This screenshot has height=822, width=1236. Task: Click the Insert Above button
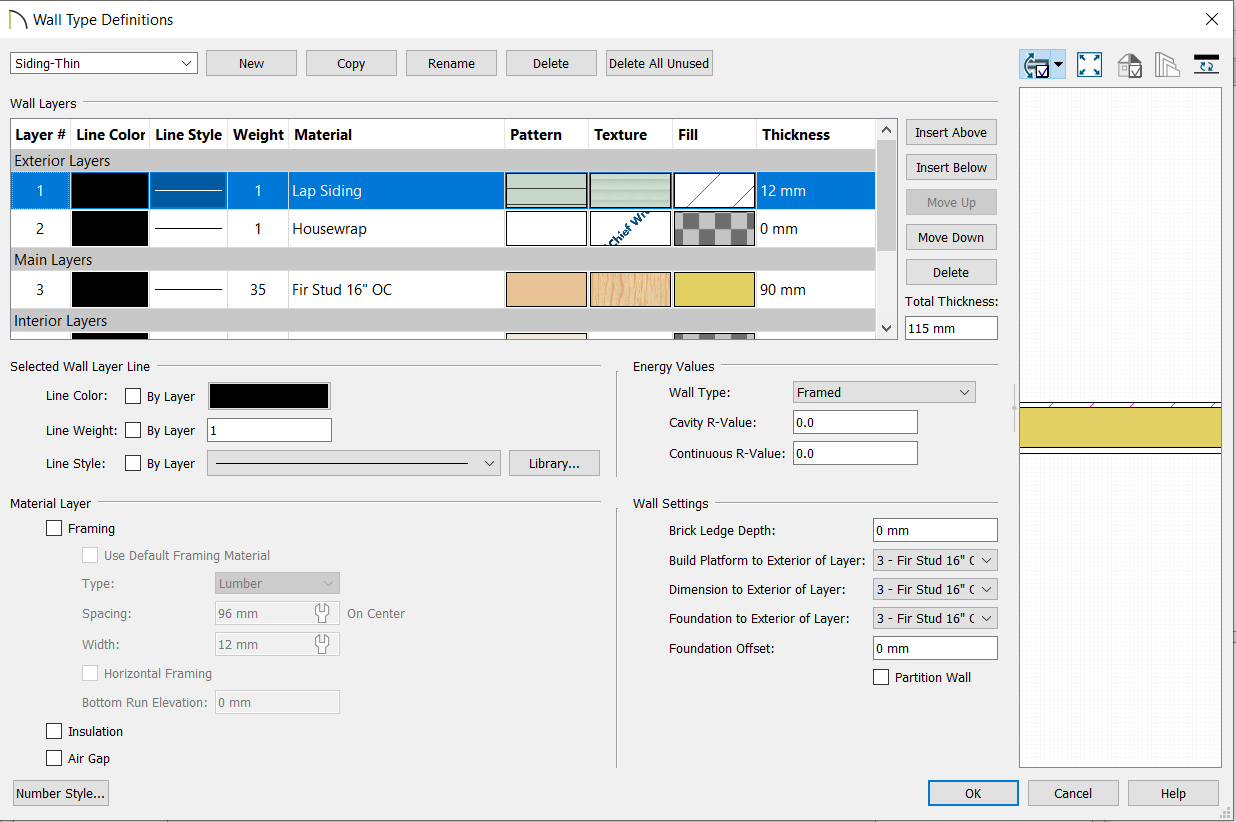(x=951, y=132)
